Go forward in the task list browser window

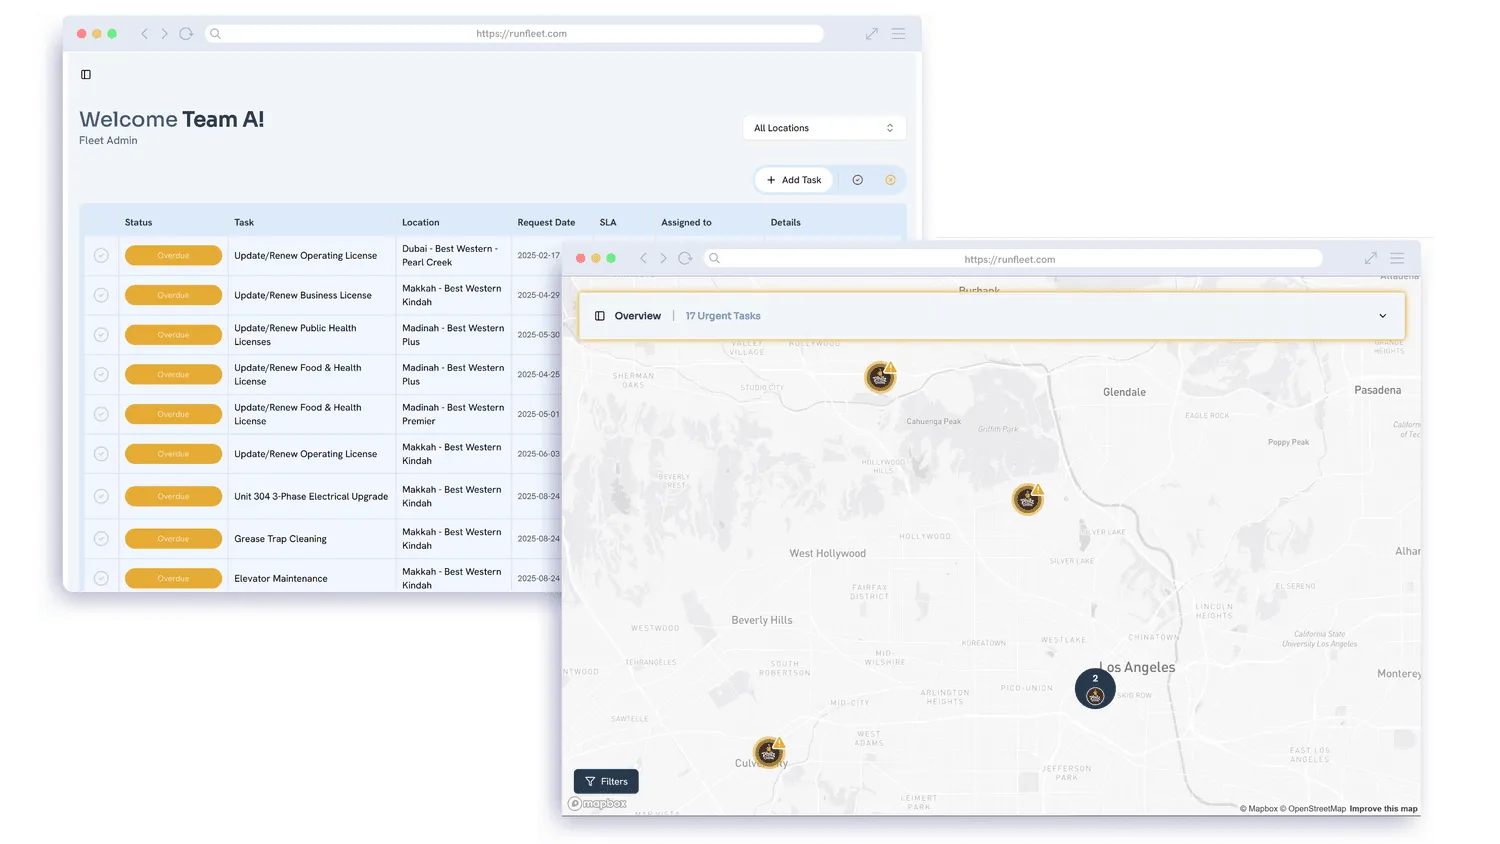click(x=165, y=34)
